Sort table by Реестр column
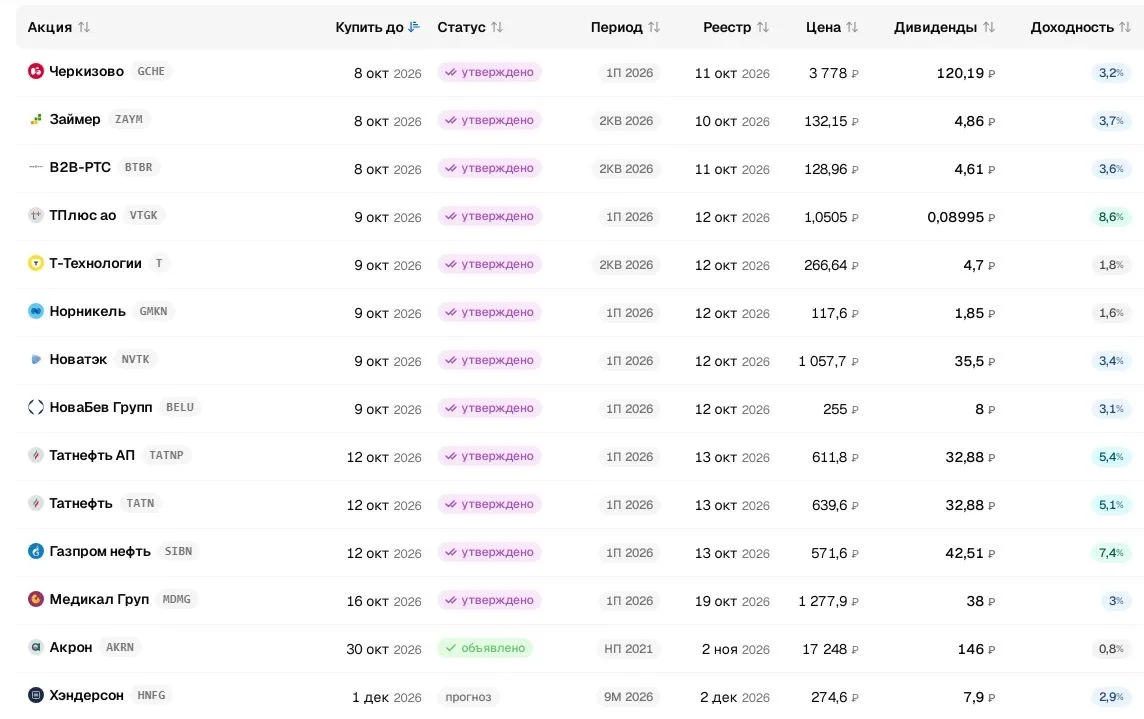The image size is (1144, 719). [736, 27]
